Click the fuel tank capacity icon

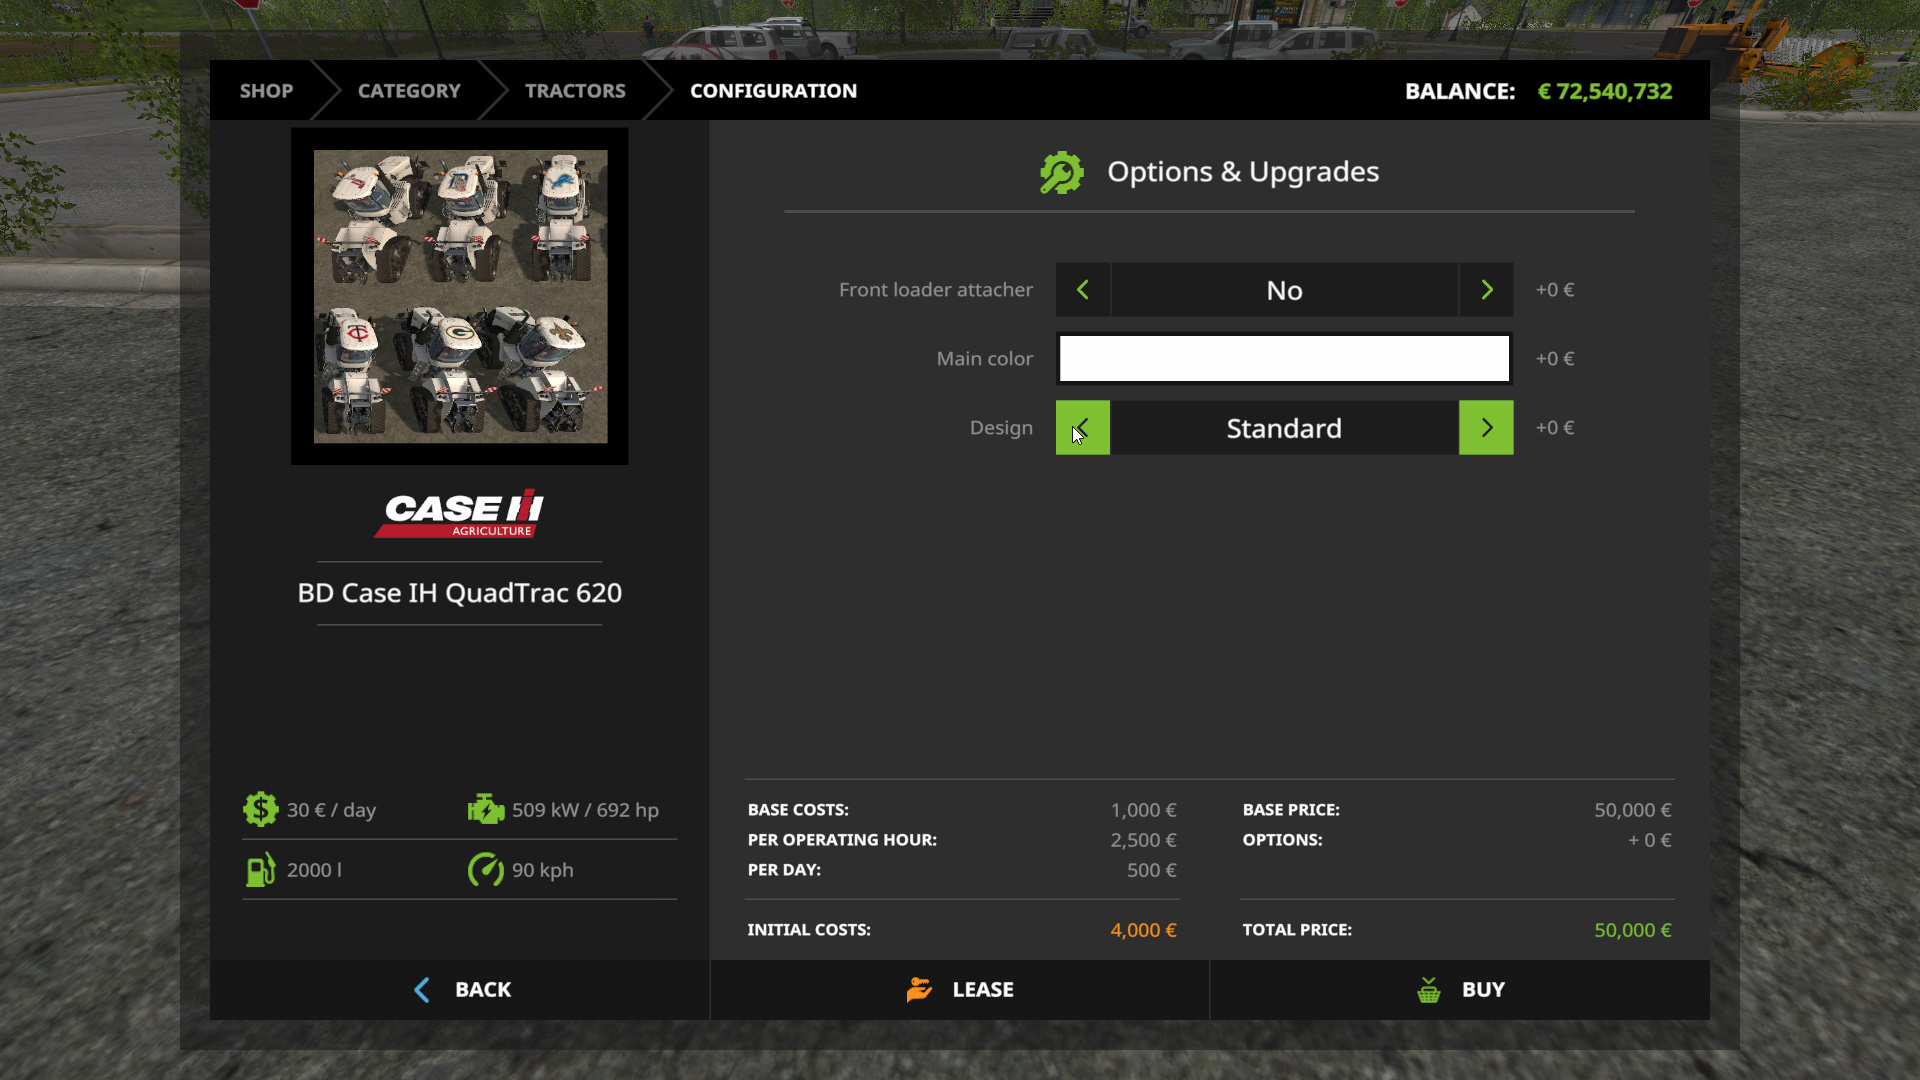tap(260, 869)
